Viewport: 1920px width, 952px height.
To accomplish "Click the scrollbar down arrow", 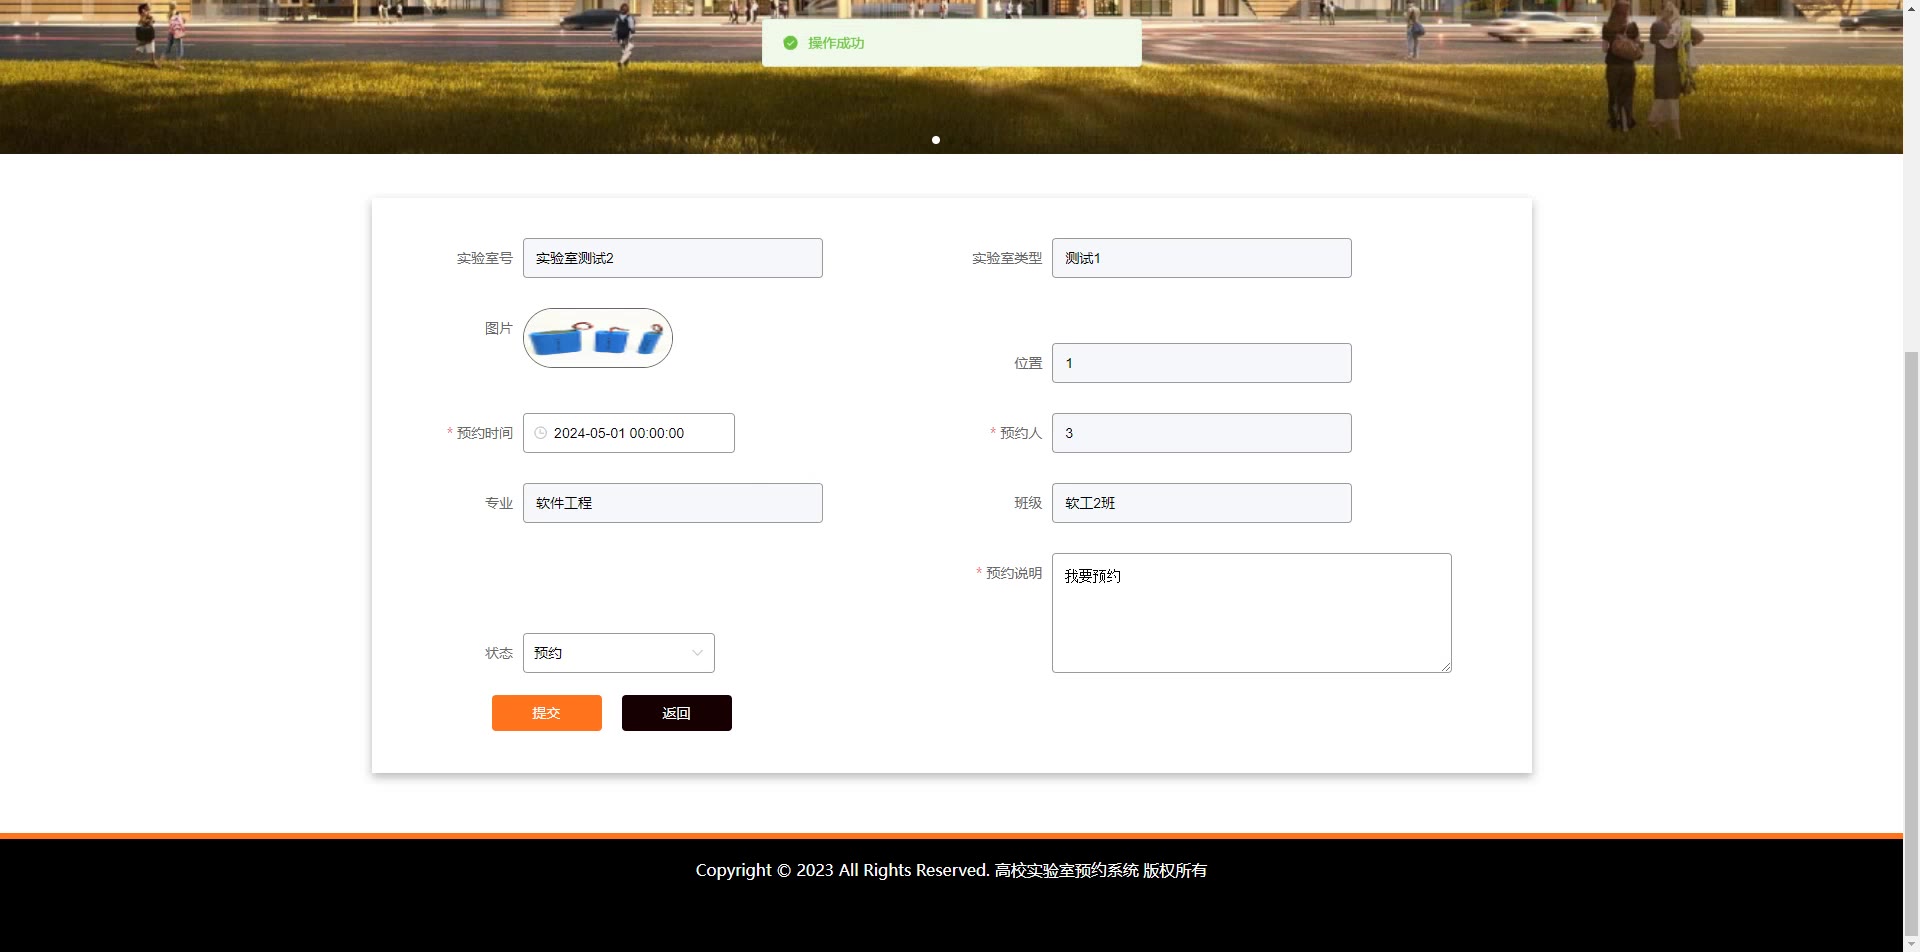I will coord(1911,943).
